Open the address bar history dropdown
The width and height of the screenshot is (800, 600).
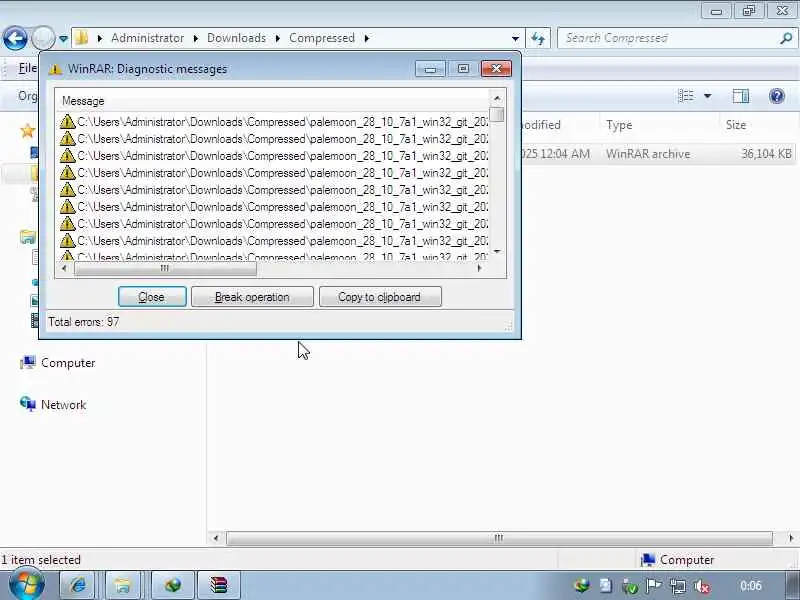click(x=515, y=39)
